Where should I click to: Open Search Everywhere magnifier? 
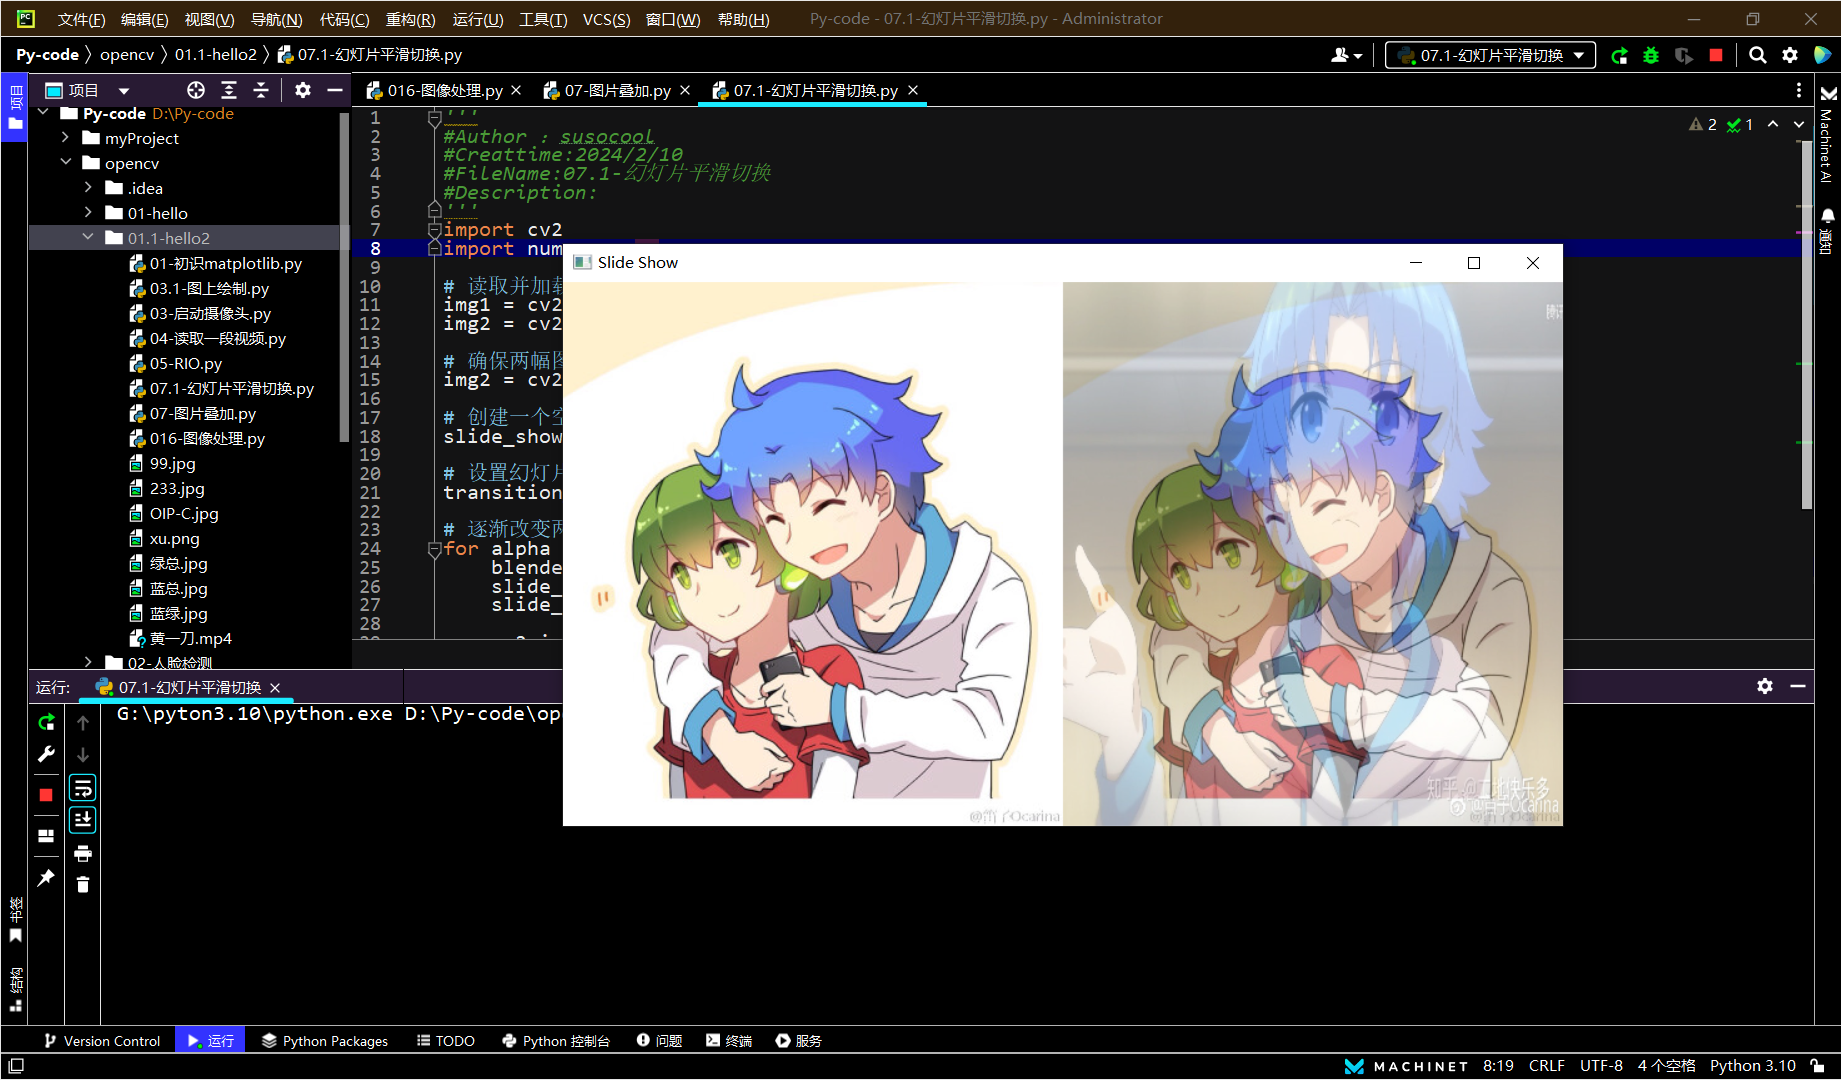(x=1757, y=56)
